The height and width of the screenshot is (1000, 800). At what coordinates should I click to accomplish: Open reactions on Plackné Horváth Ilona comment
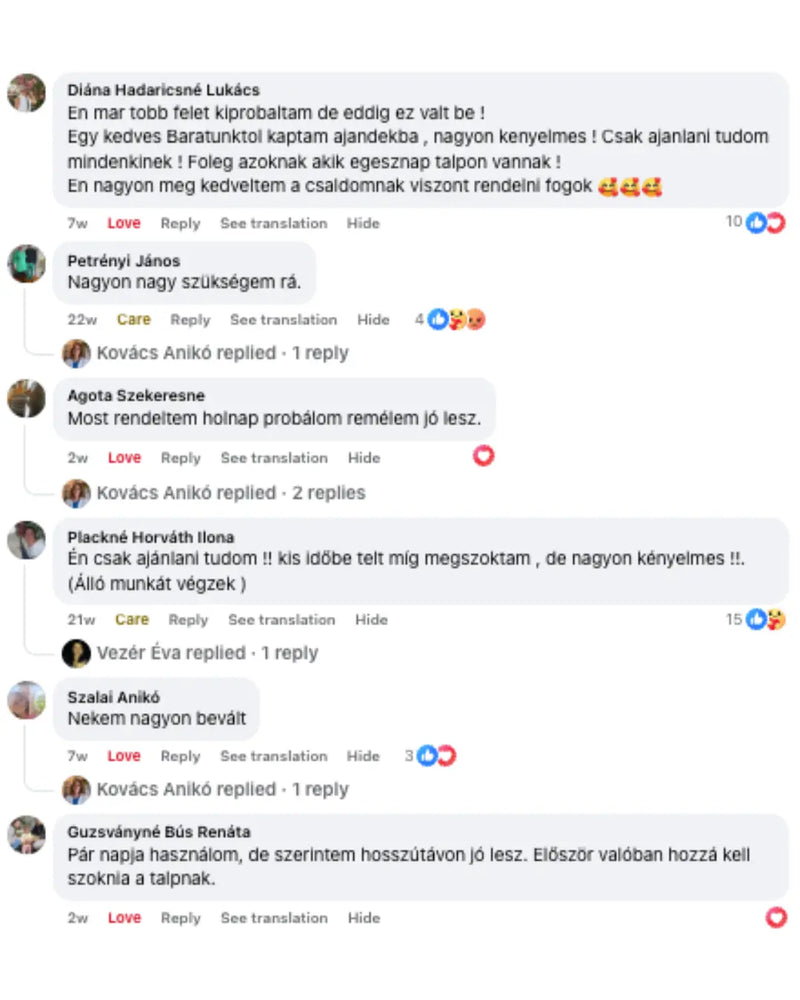click(x=765, y=619)
